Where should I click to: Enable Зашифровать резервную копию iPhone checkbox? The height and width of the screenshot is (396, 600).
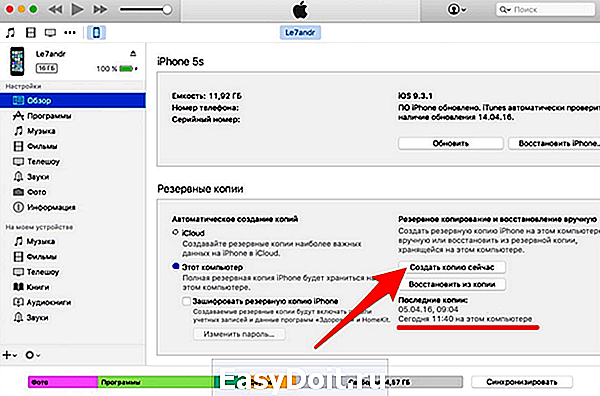186,301
